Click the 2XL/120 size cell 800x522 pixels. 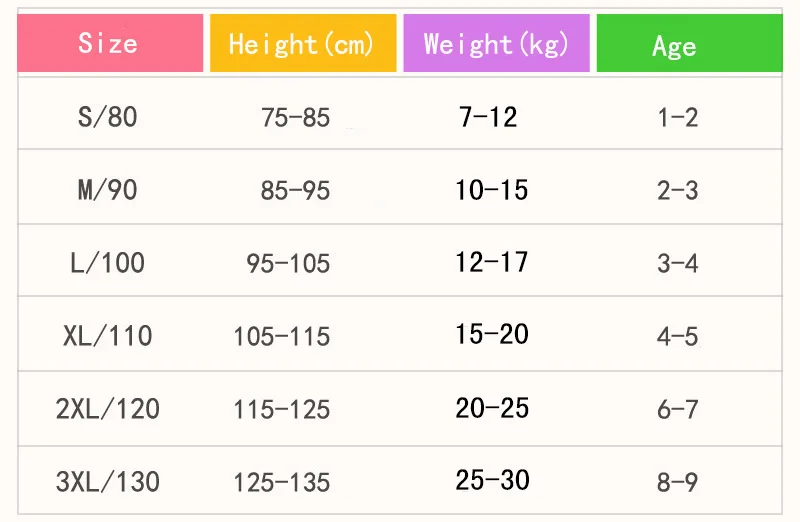tap(108, 409)
